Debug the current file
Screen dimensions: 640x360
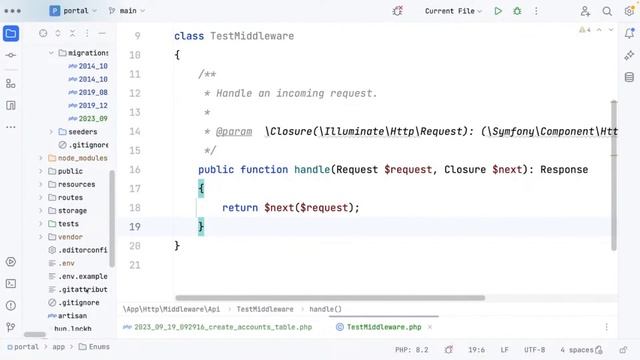click(517, 11)
